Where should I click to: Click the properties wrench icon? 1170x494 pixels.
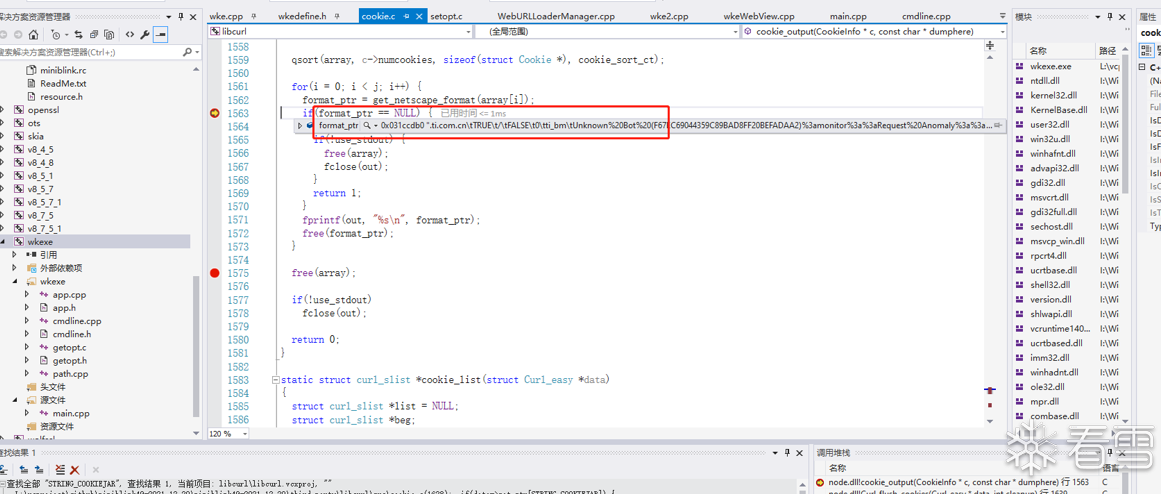coord(145,34)
